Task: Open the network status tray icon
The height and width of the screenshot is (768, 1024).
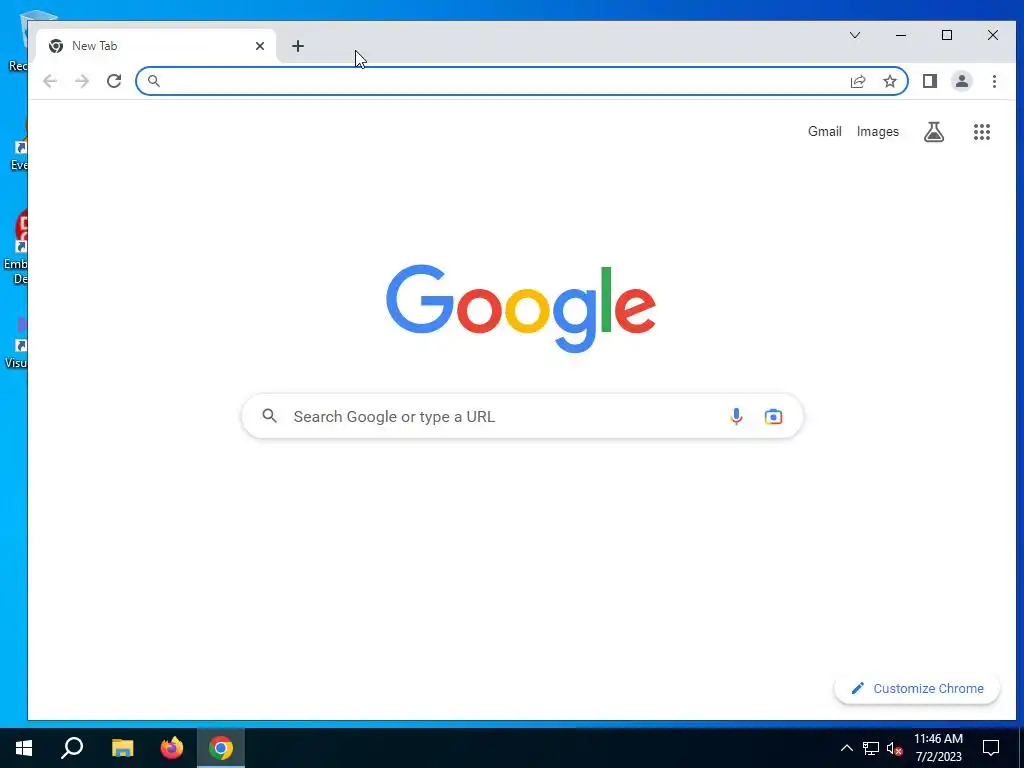Action: coord(871,748)
